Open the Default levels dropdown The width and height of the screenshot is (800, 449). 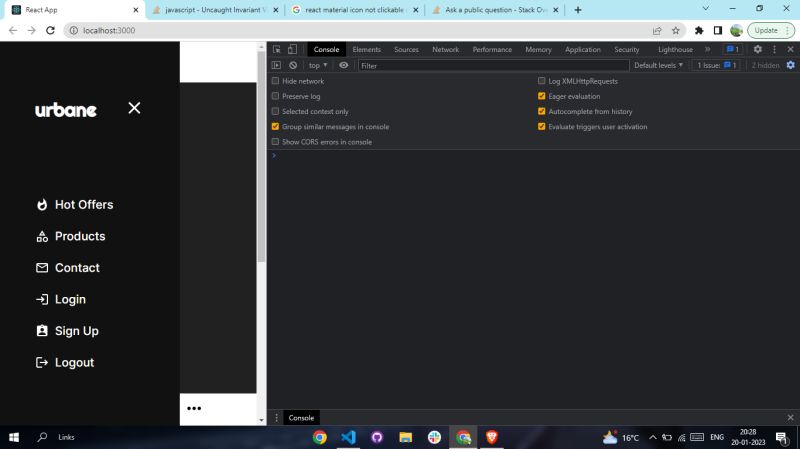(x=658, y=65)
